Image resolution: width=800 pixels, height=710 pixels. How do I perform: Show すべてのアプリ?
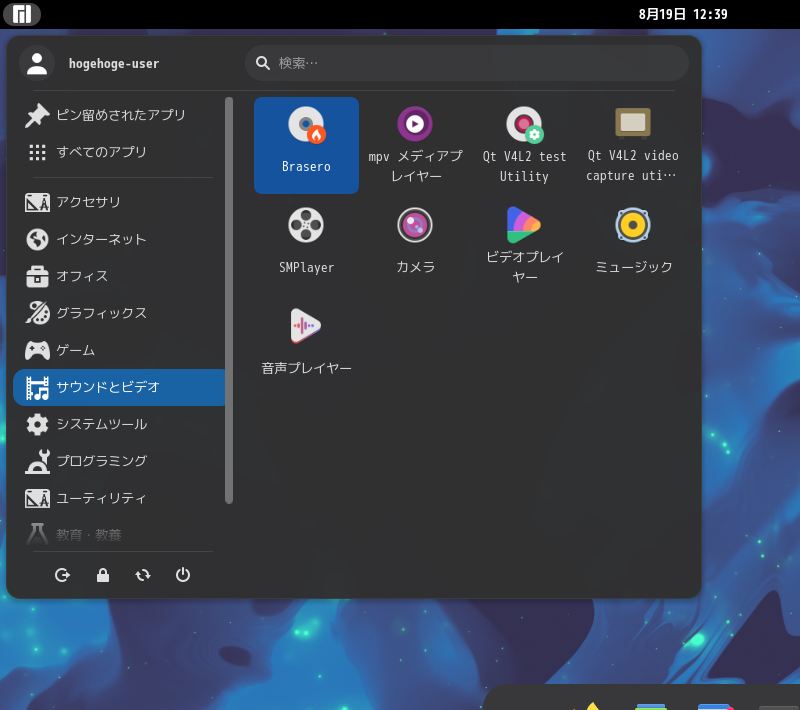coord(119,152)
